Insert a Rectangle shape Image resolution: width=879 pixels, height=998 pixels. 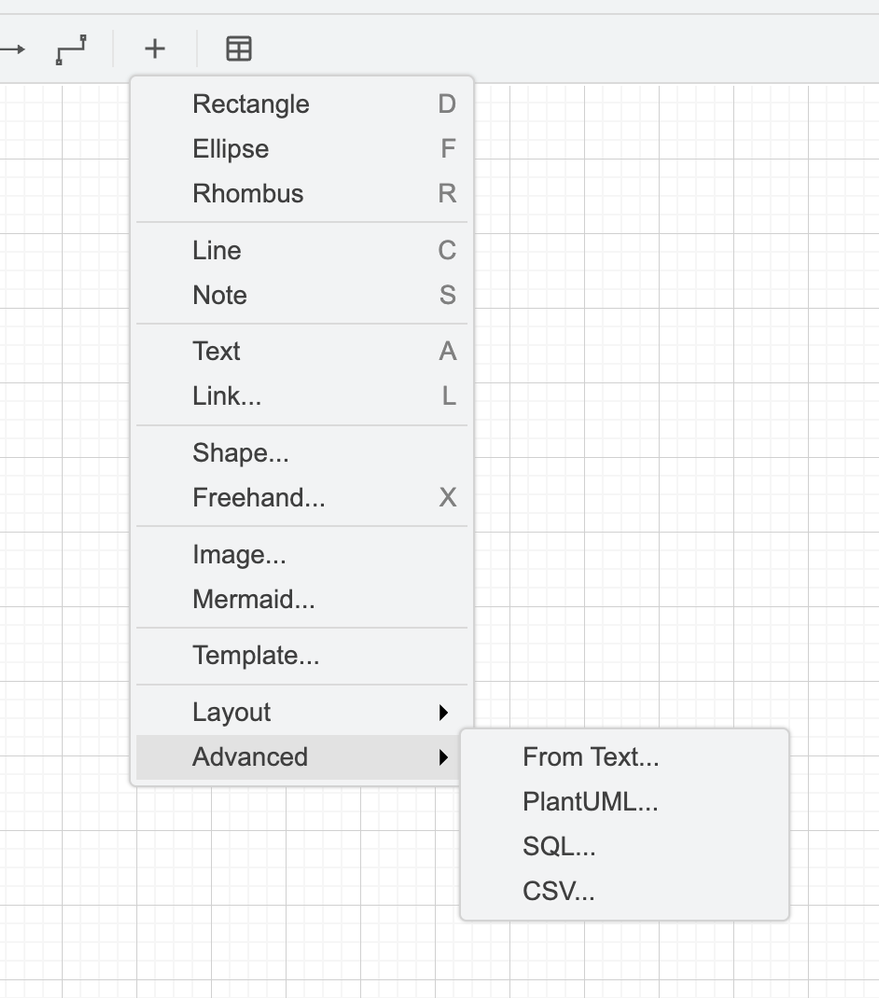tap(251, 104)
